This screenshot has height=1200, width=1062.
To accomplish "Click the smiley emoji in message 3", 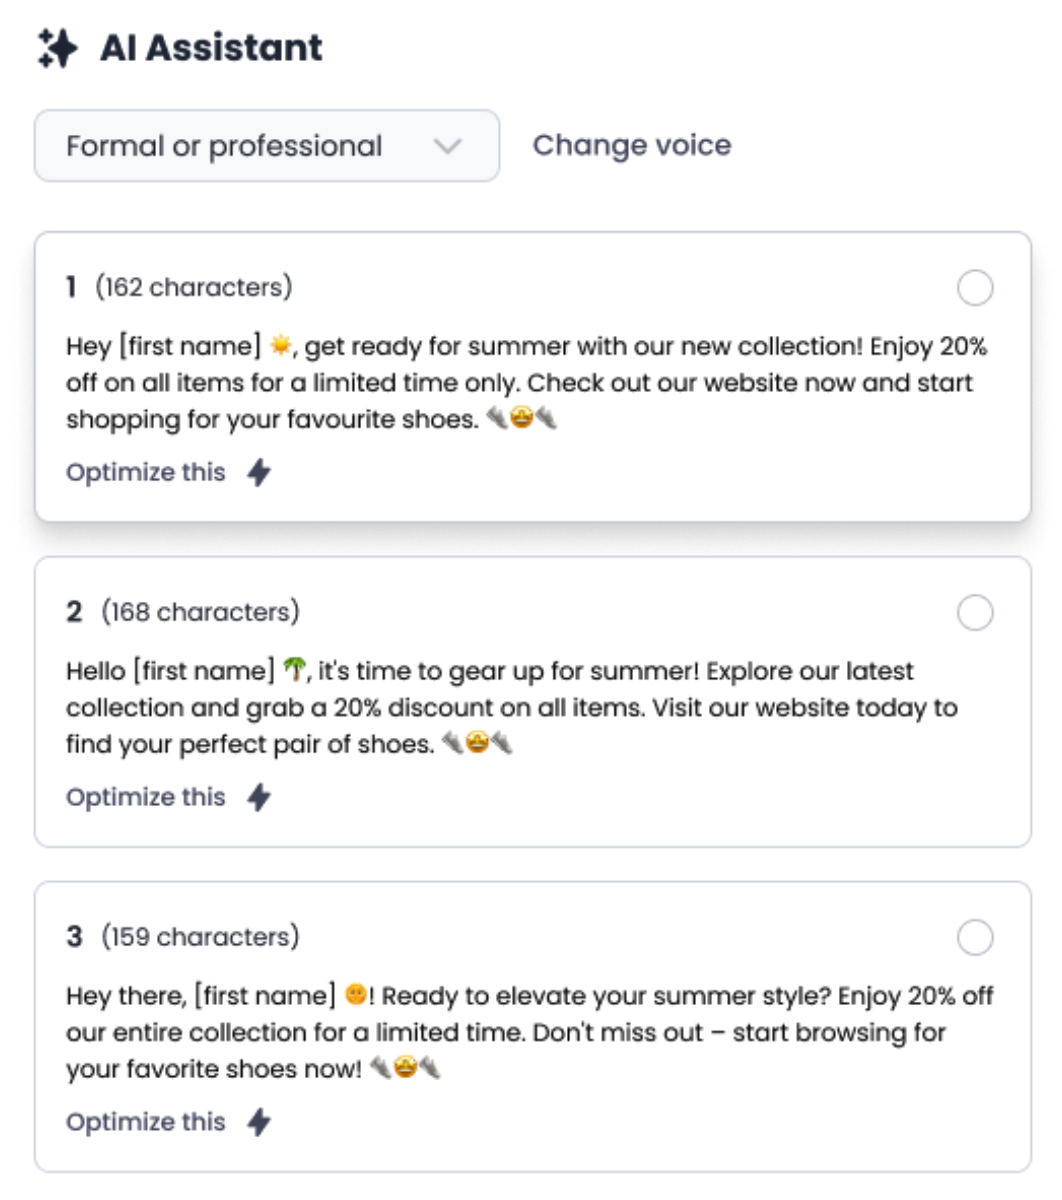I will (x=355, y=995).
